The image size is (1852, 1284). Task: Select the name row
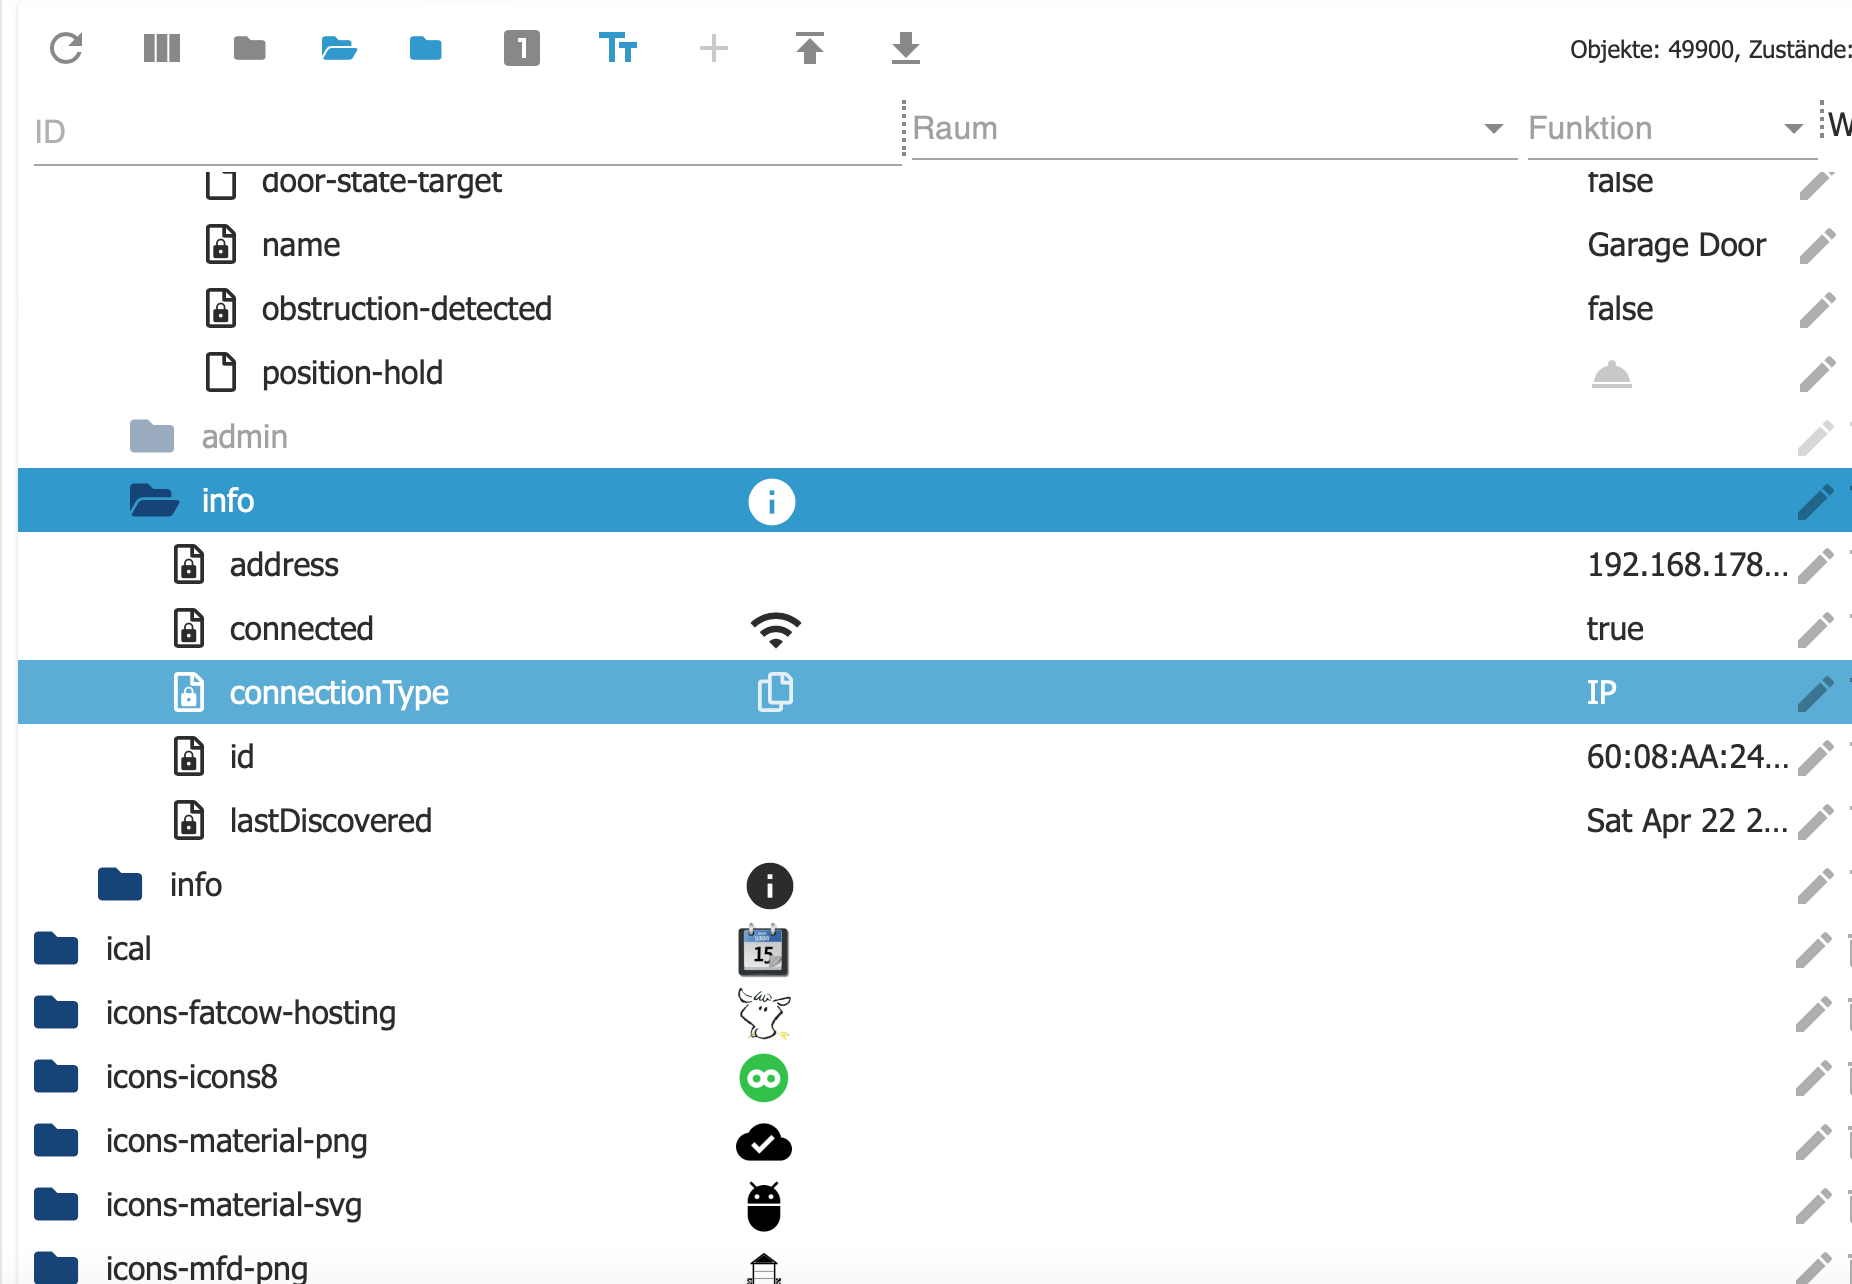click(935, 245)
